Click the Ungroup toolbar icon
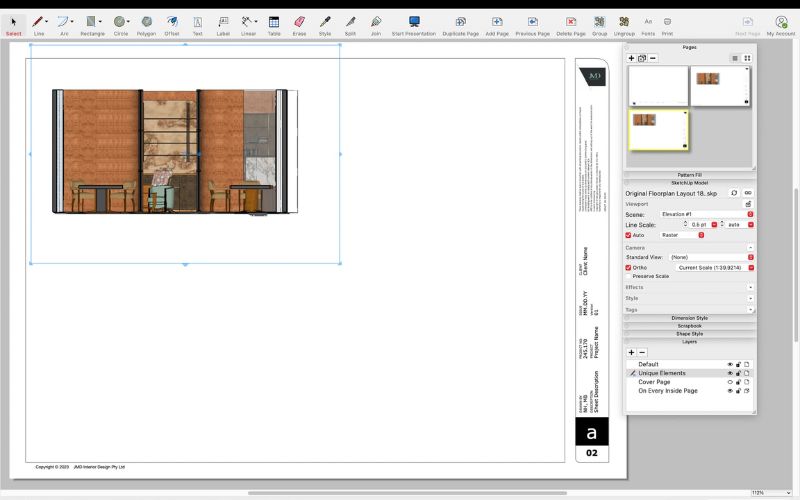This screenshot has width=800, height=500. coord(624,25)
